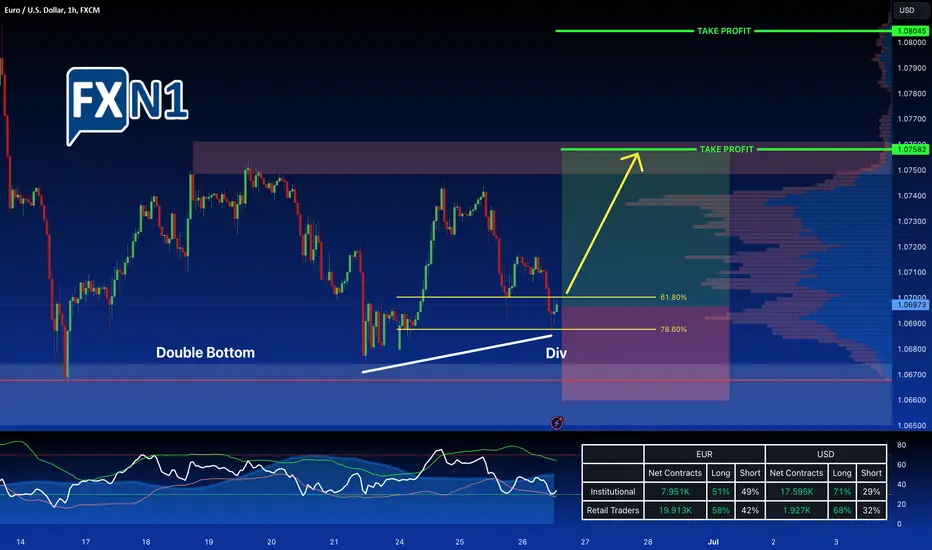Click the lightning event icon on chart

click(556, 423)
